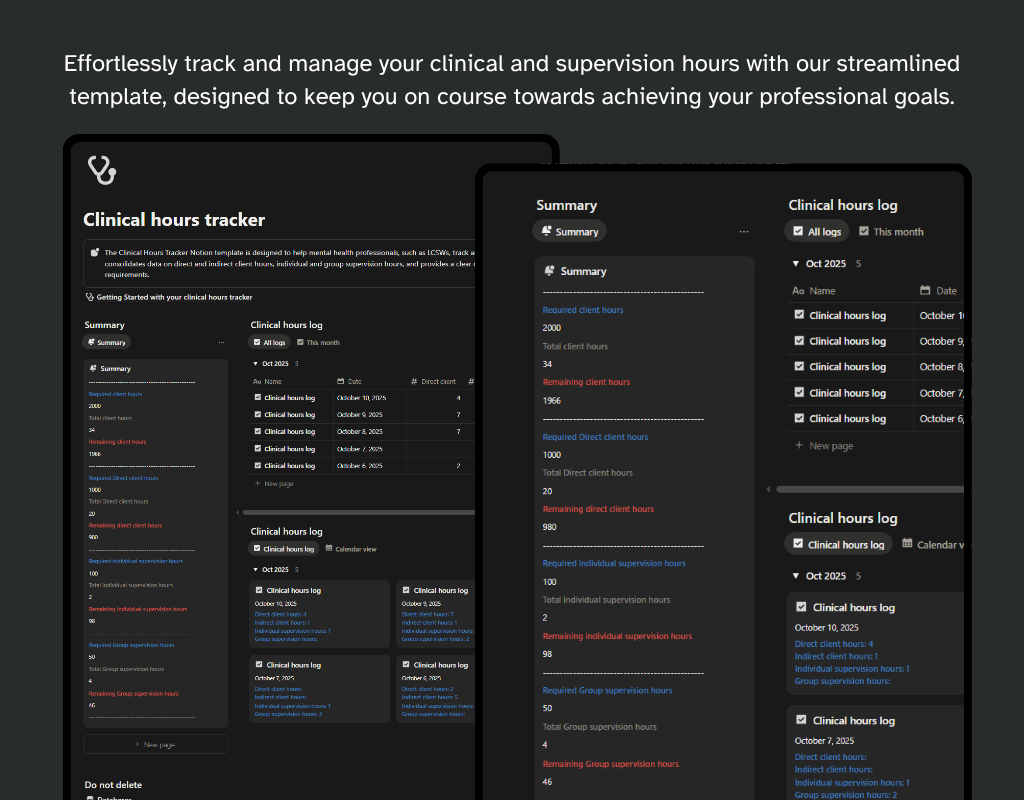Collapse the Oct 2025 gallery group in front window
The width and height of the screenshot is (1024, 800).
point(795,576)
